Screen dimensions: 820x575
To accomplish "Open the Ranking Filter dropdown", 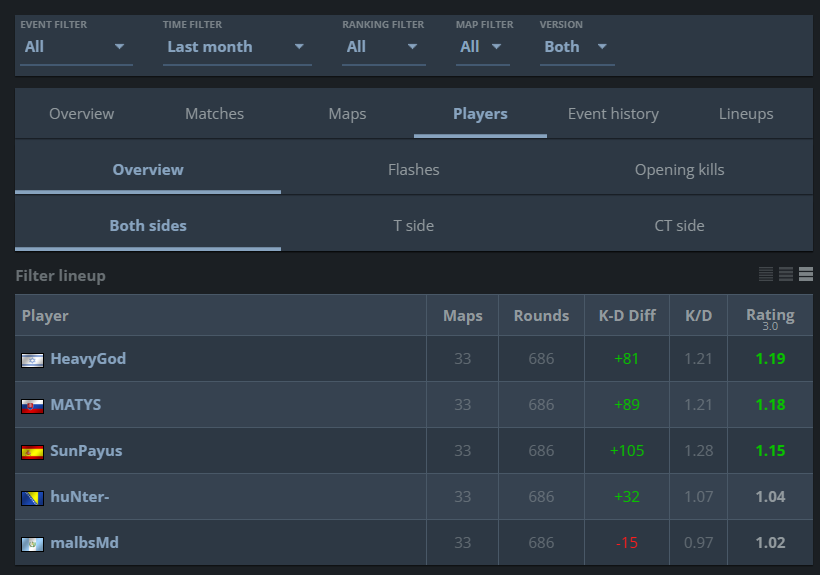I will (384, 47).
